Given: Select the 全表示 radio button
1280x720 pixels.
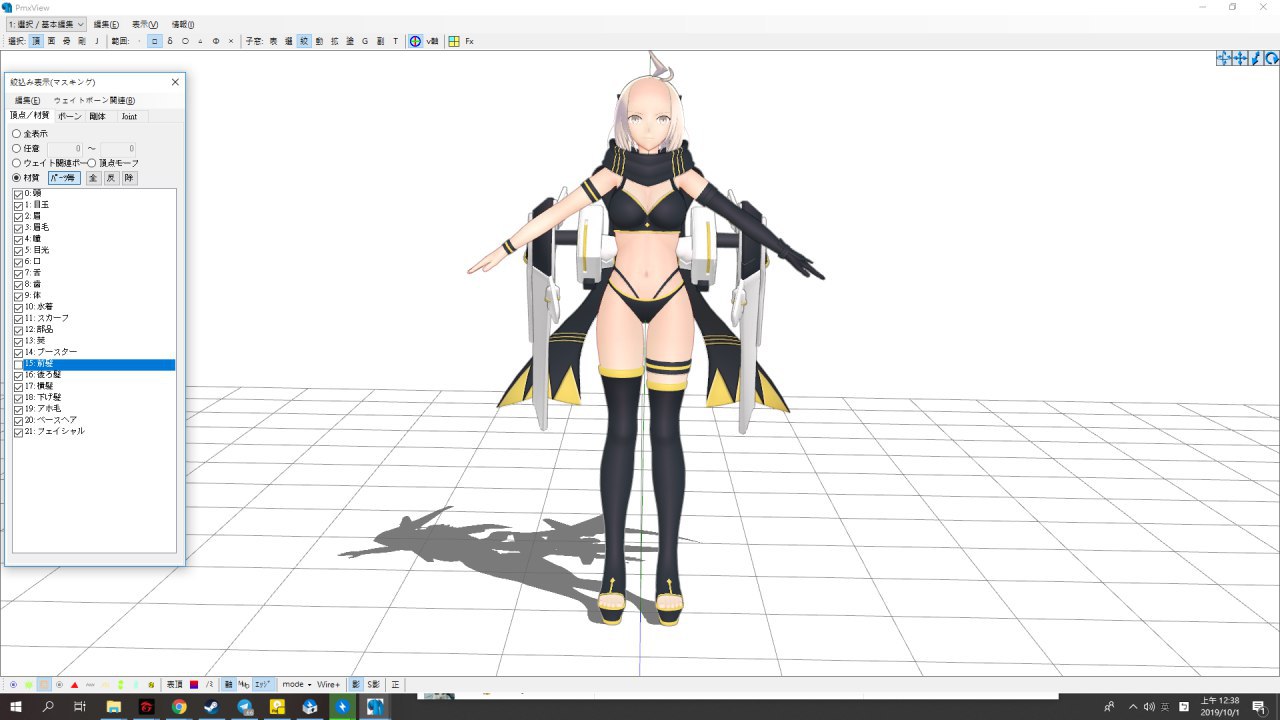Looking at the screenshot, I should pos(16,133).
